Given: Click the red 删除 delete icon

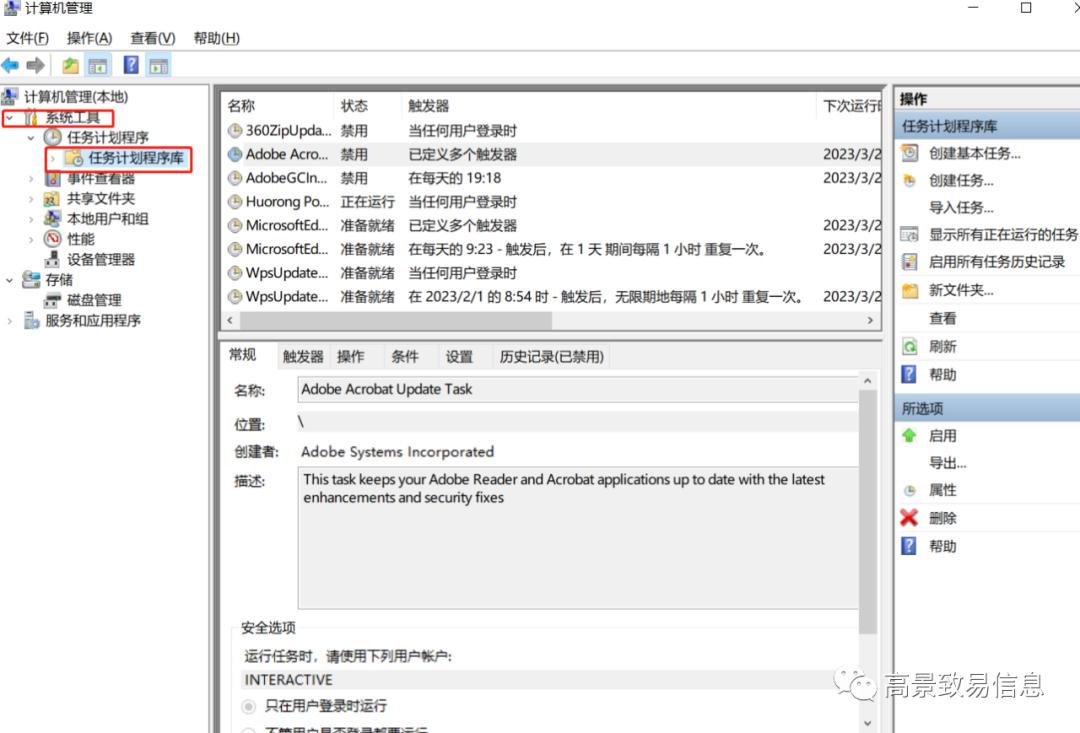Looking at the screenshot, I should tap(909, 517).
